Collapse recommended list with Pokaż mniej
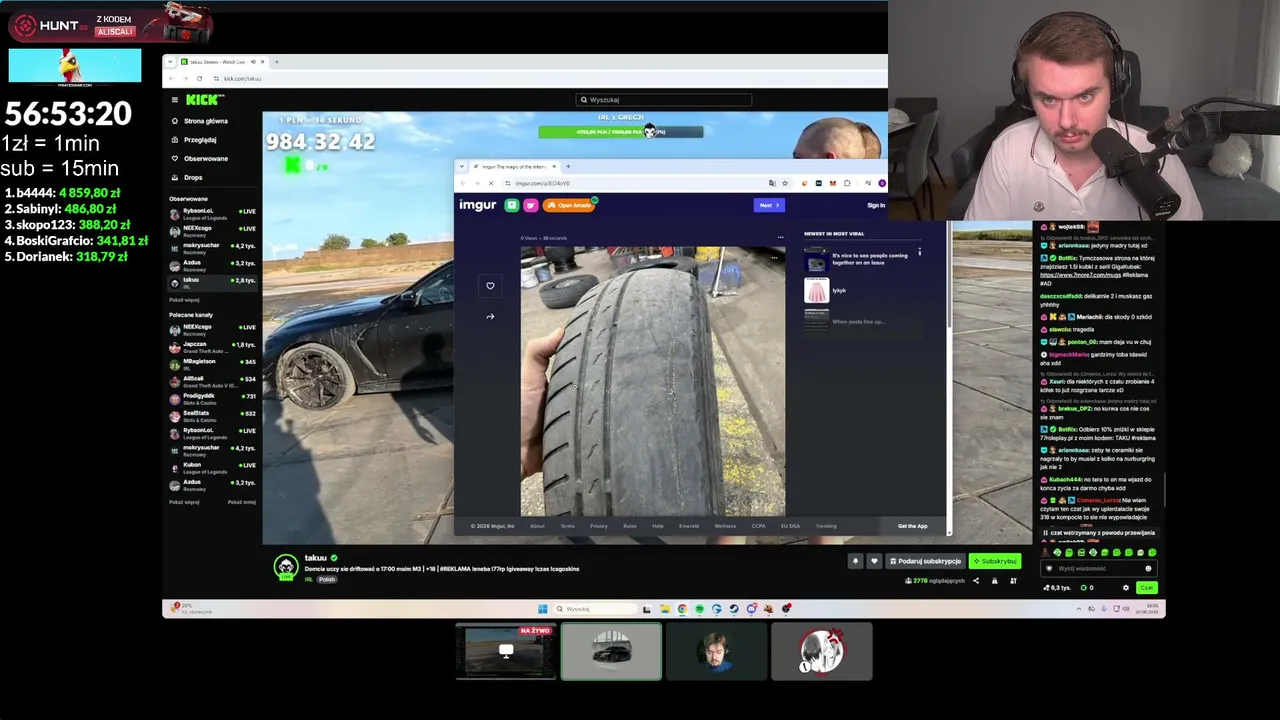 242,502
